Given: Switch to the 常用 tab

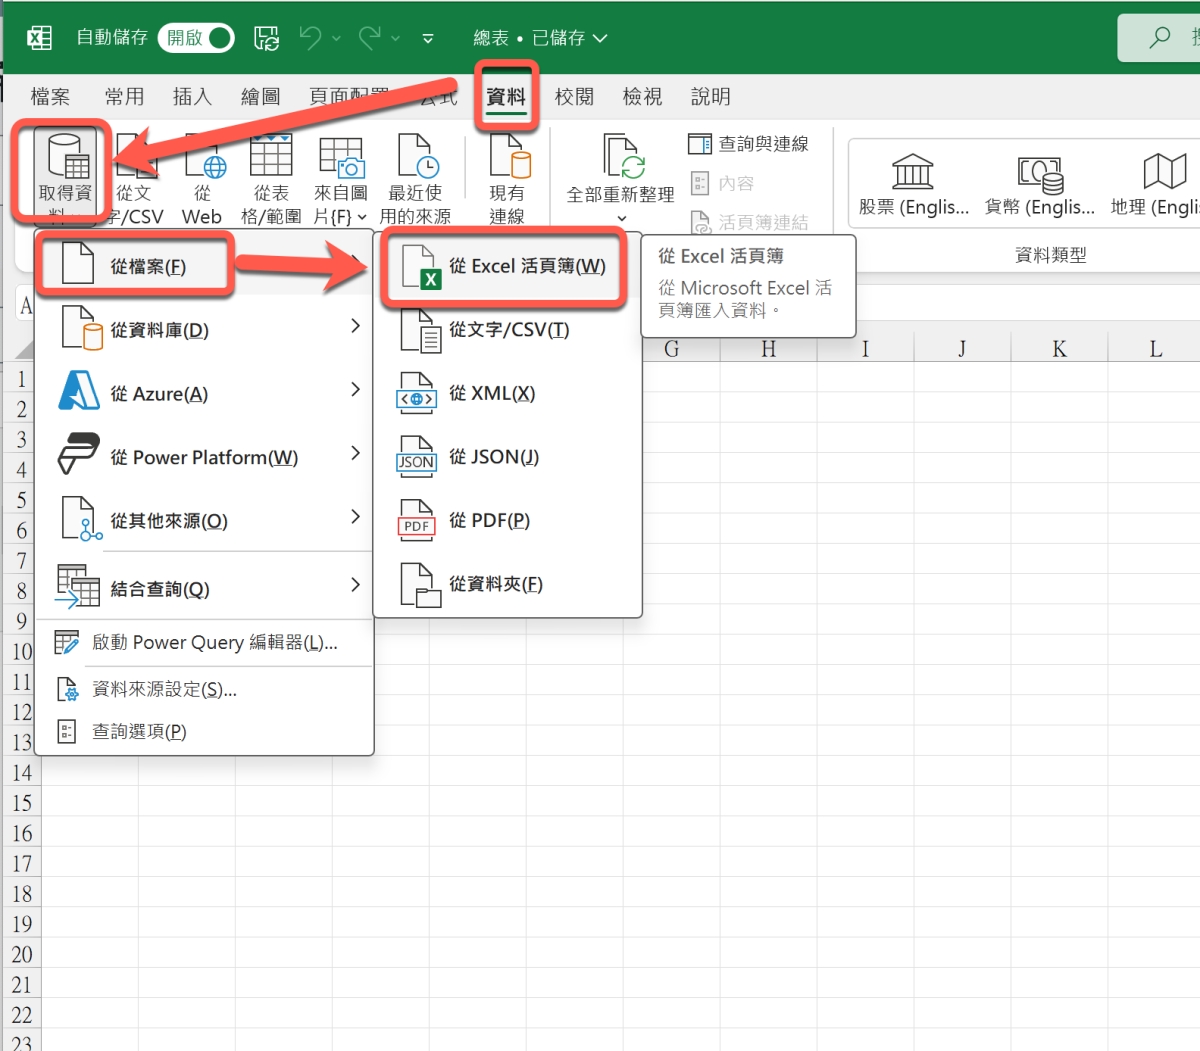Looking at the screenshot, I should (124, 97).
